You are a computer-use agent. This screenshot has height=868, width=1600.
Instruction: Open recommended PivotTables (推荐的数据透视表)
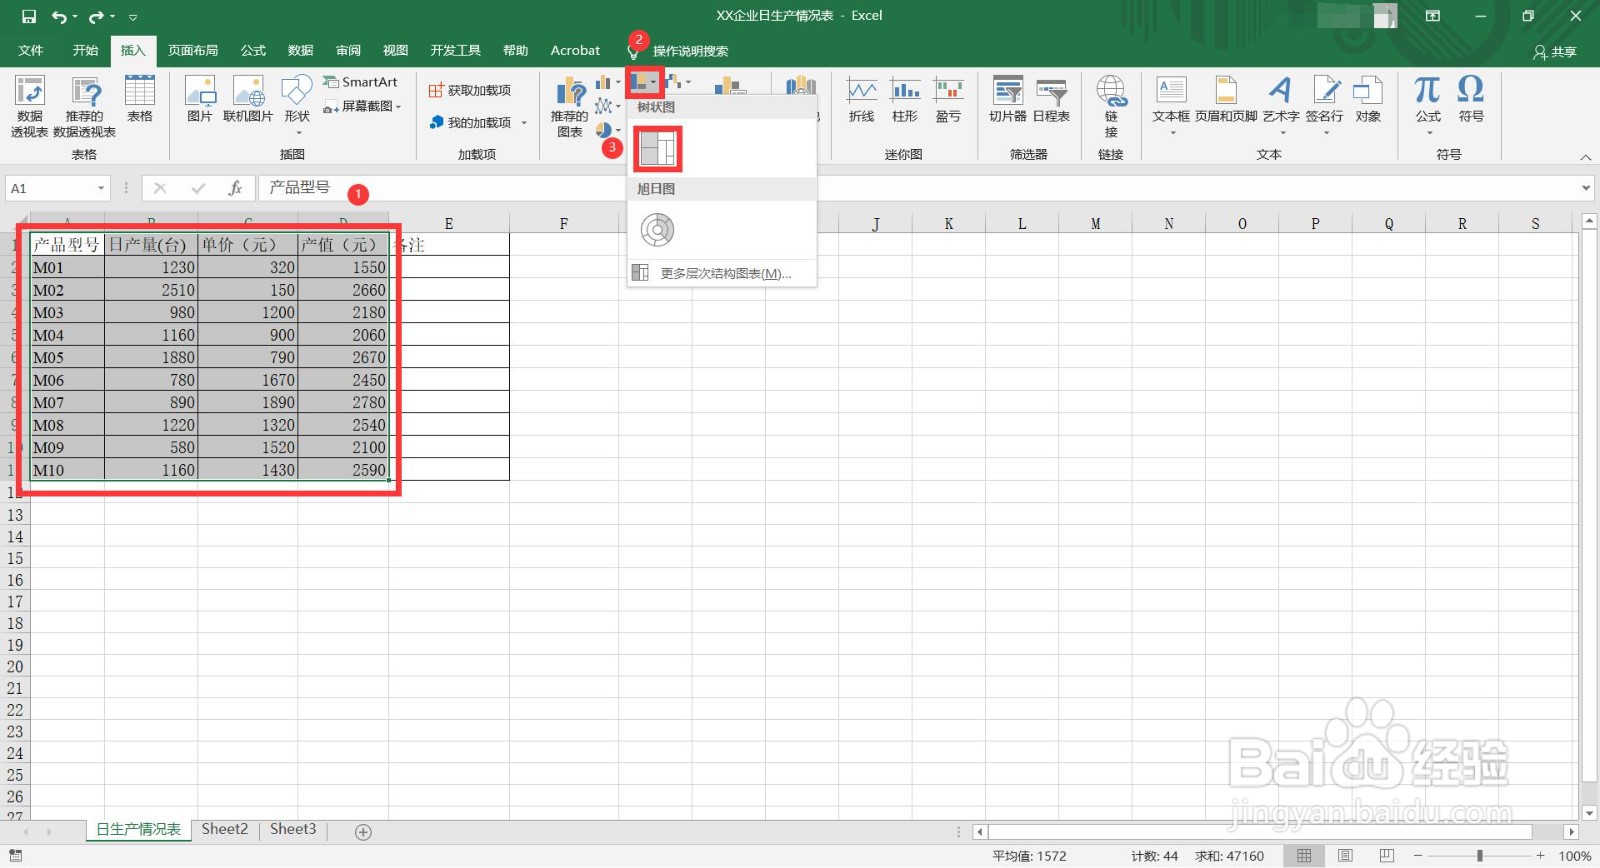click(x=85, y=105)
